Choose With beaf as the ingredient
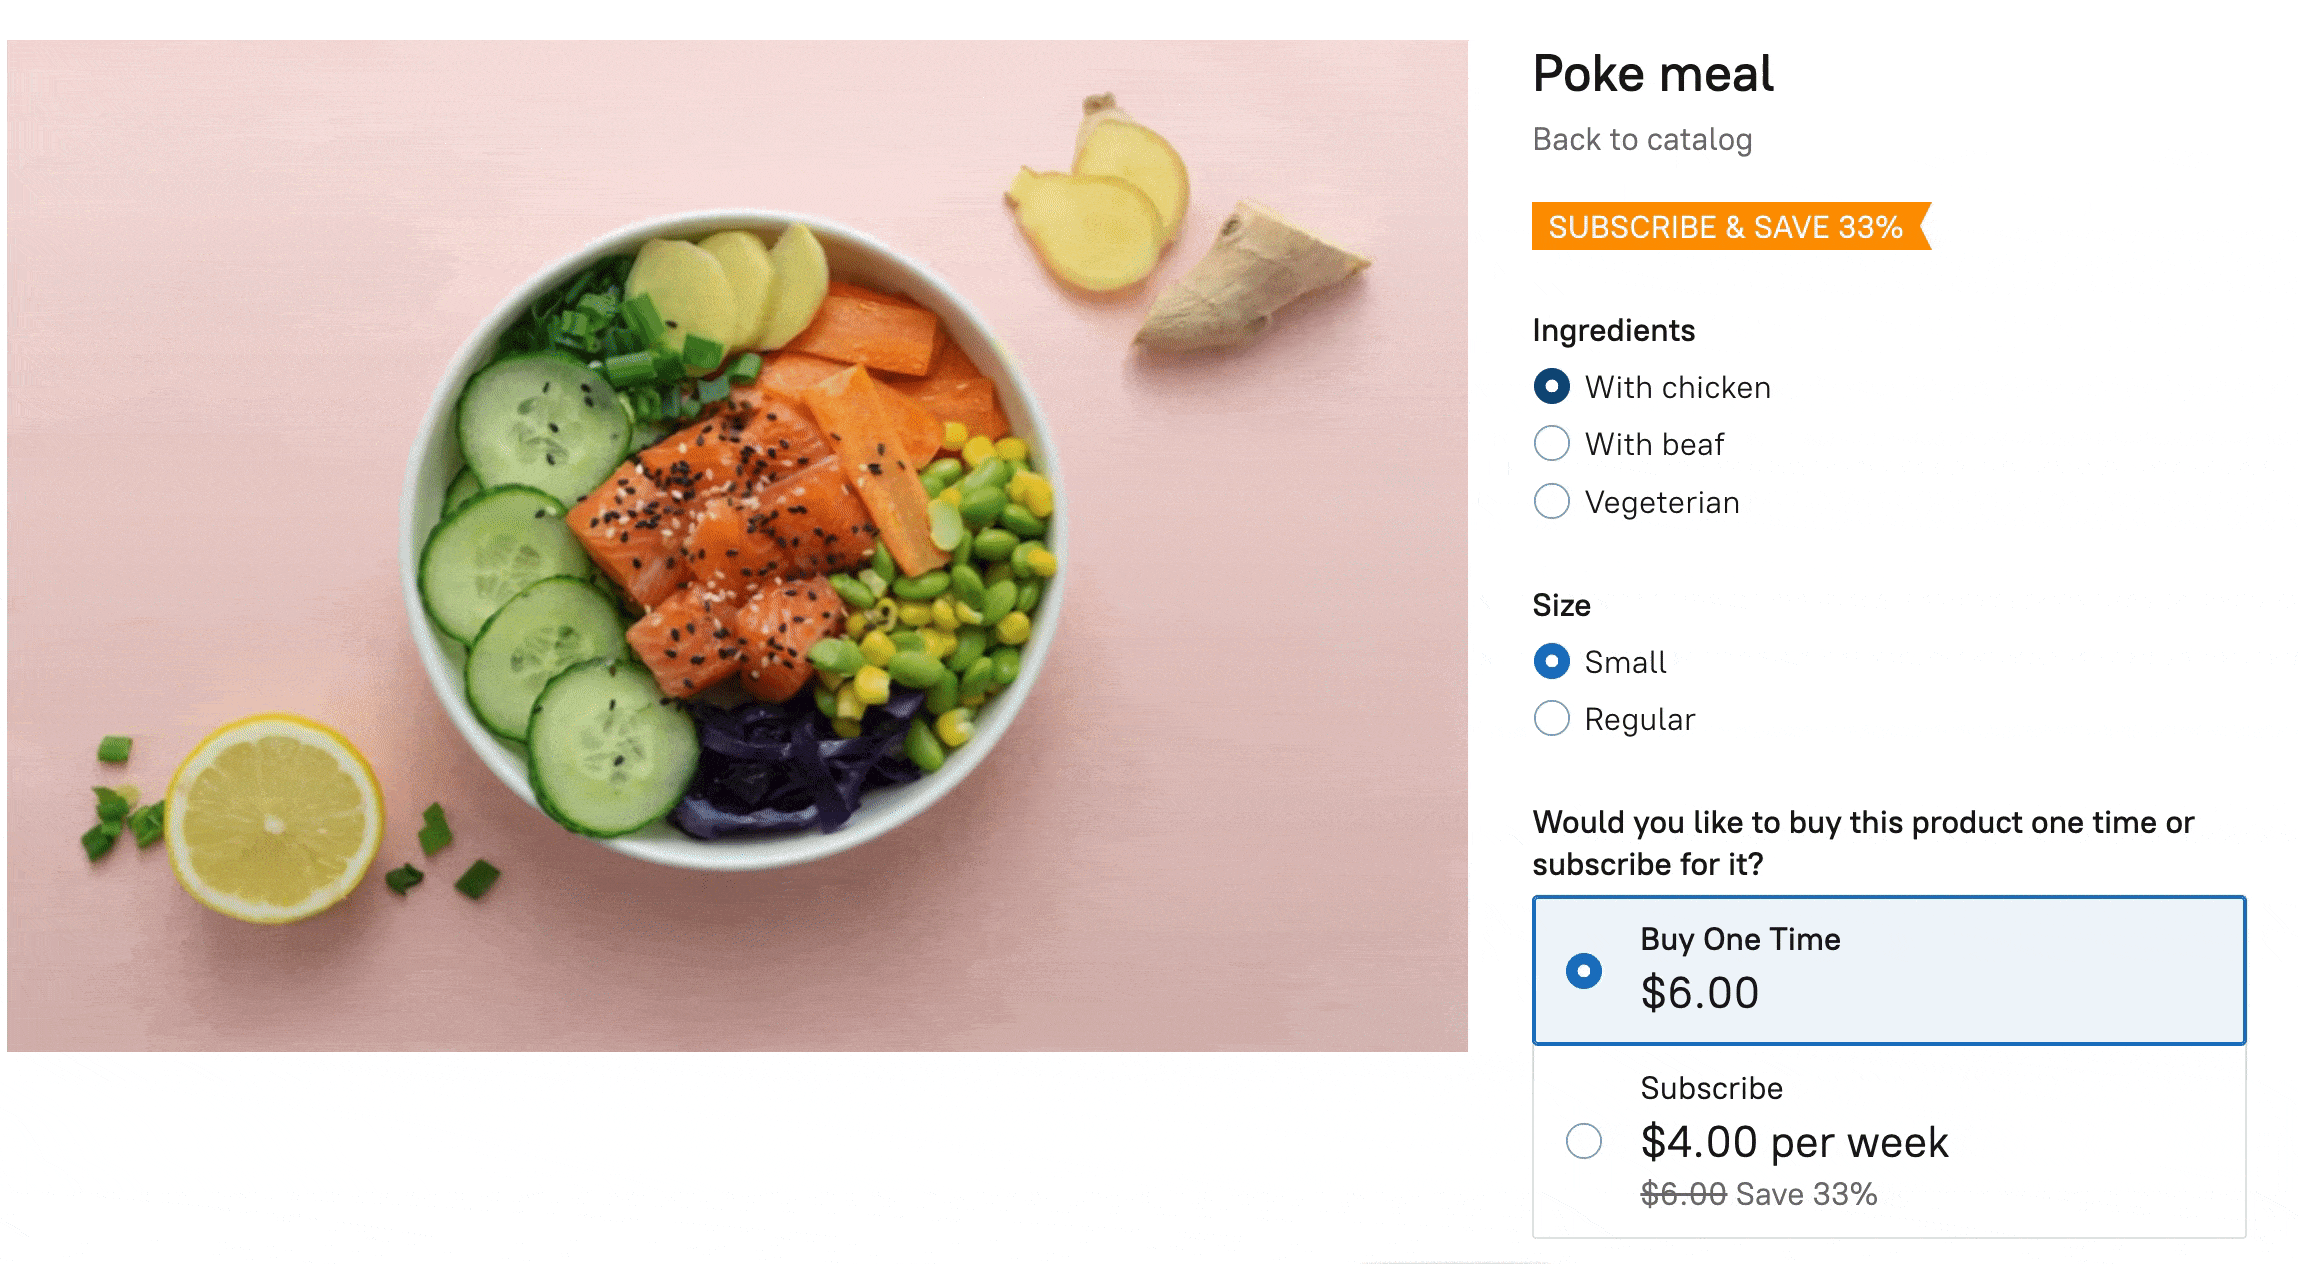Image resolution: width=2298 pixels, height=1264 pixels. [1551, 444]
